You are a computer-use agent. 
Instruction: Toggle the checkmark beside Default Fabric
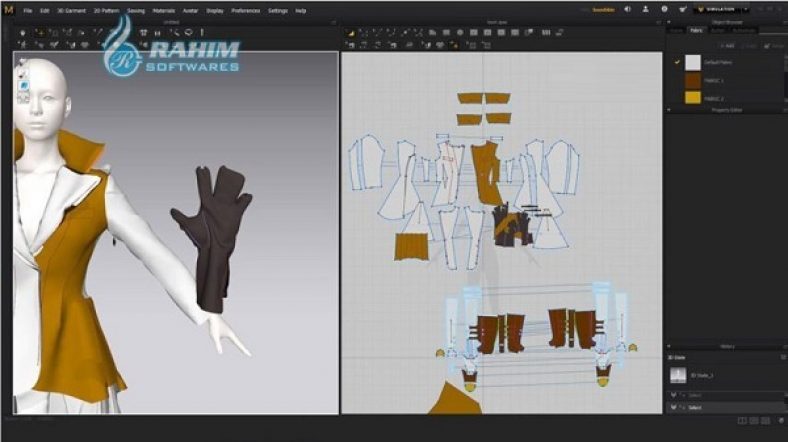pos(677,62)
